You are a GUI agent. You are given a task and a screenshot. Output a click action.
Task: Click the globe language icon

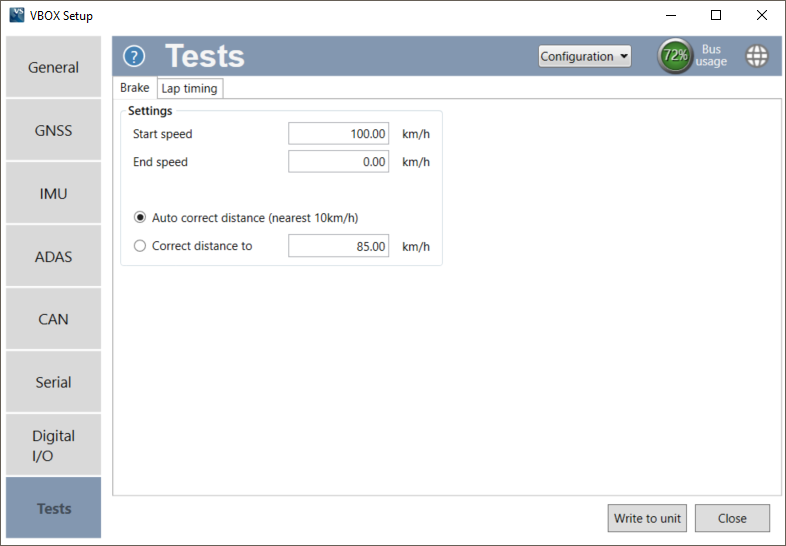point(756,56)
